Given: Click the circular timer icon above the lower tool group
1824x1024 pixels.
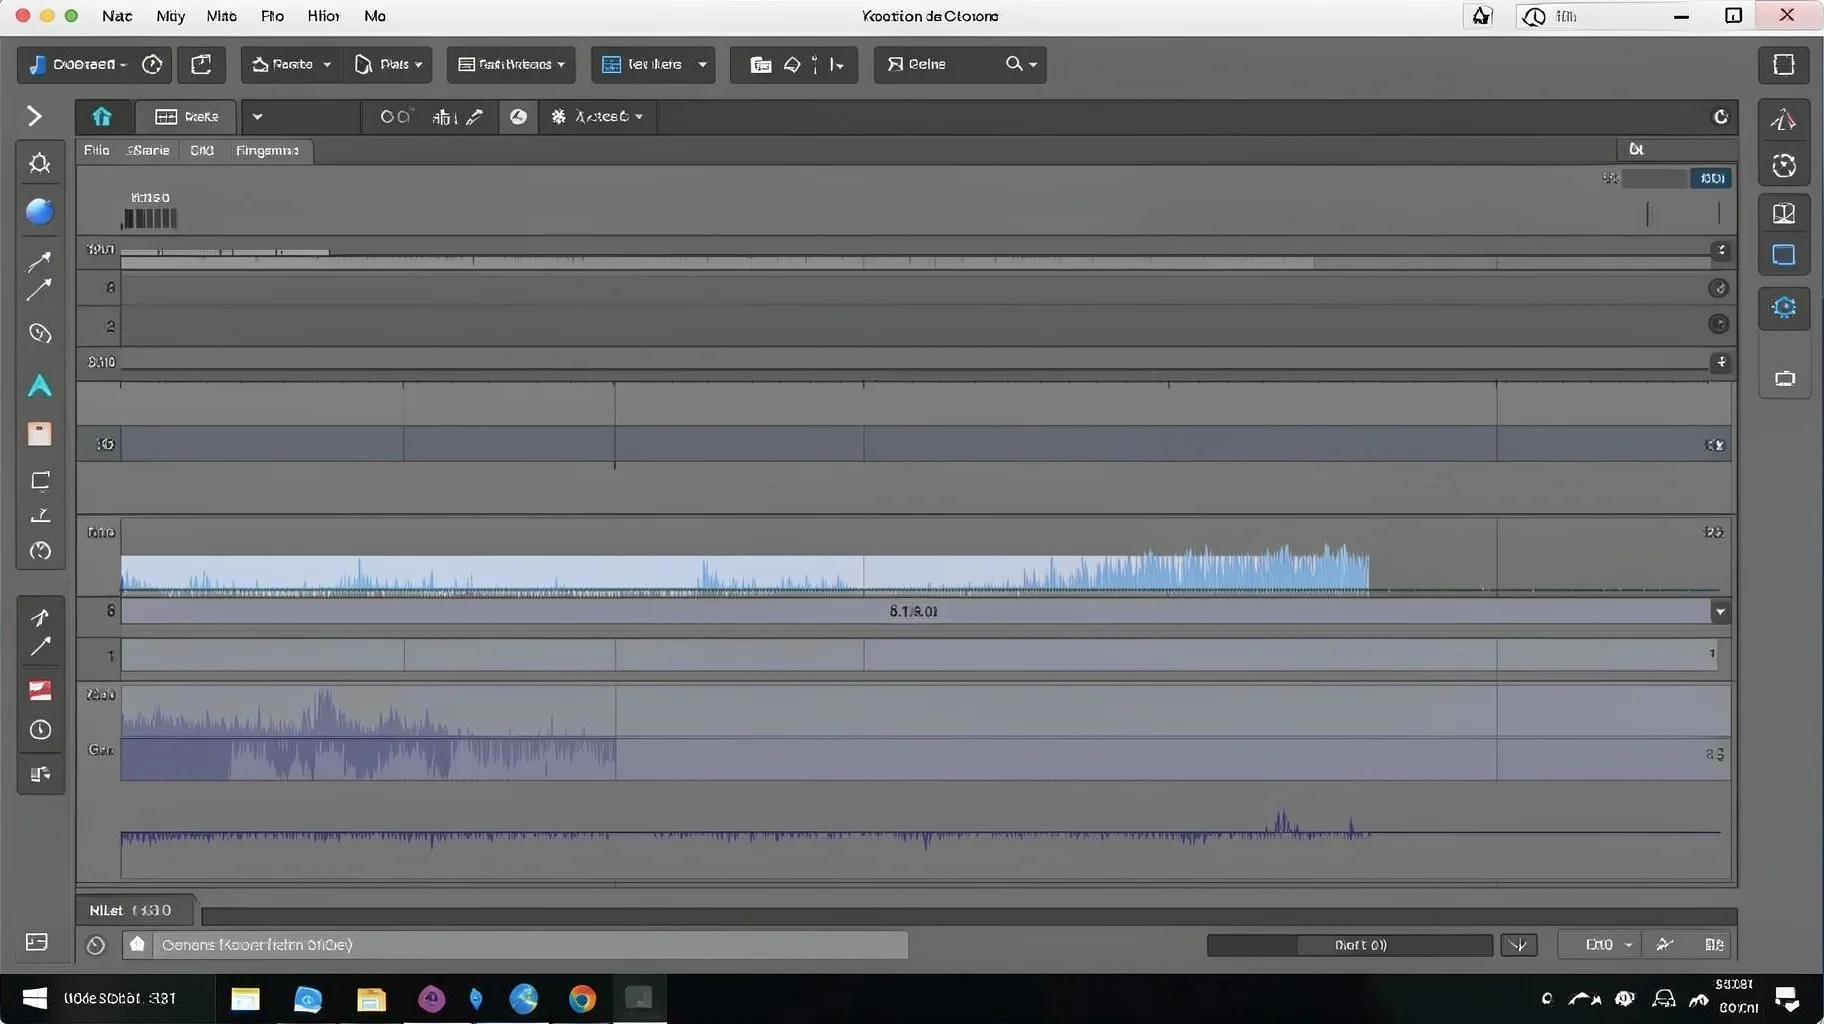Looking at the screenshot, I should [40, 551].
